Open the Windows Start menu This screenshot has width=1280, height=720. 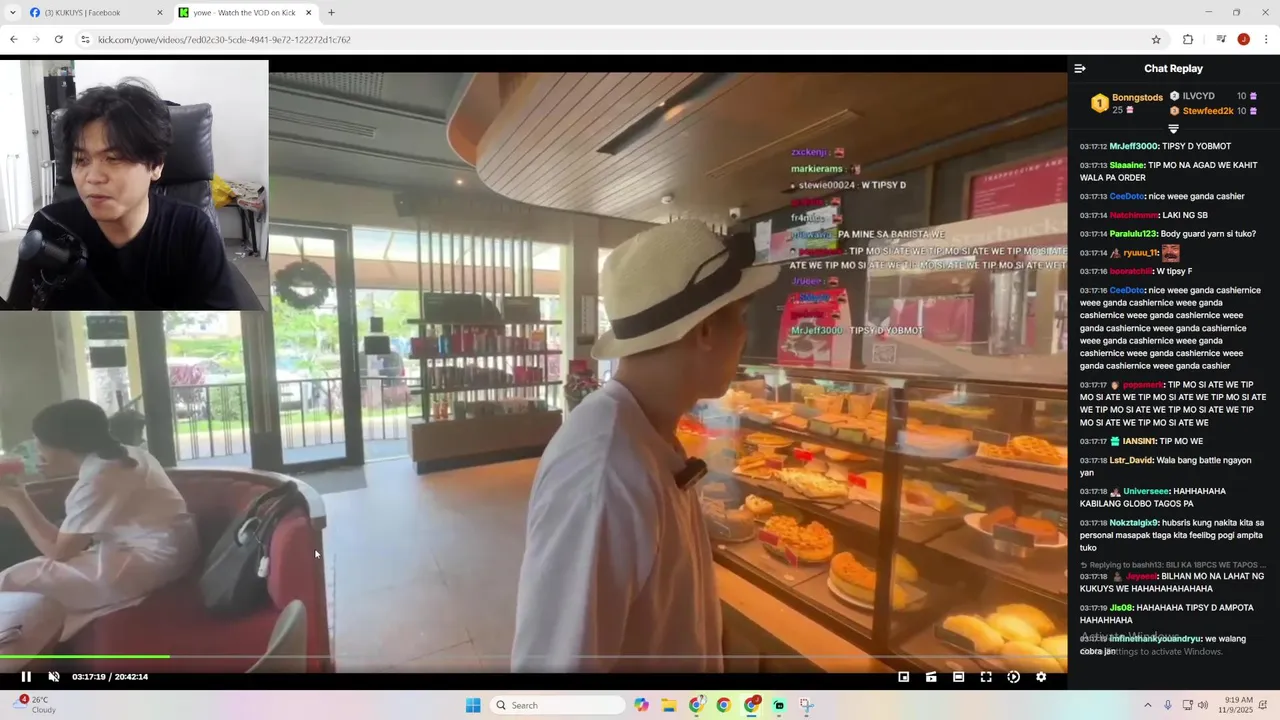pos(473,705)
